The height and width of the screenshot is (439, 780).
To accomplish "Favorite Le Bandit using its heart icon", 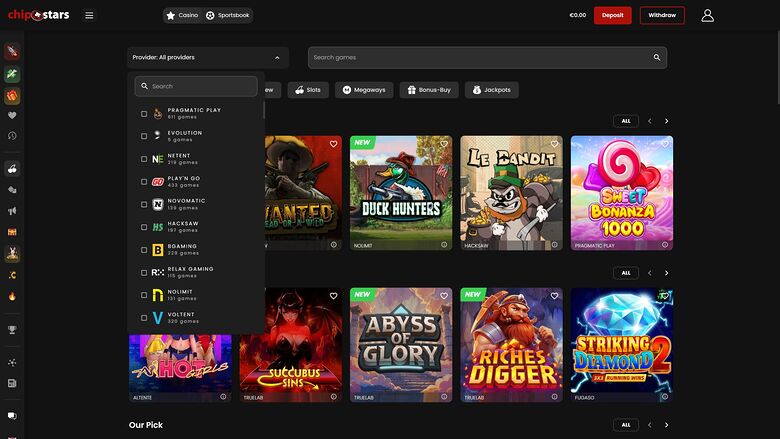I will (554, 144).
